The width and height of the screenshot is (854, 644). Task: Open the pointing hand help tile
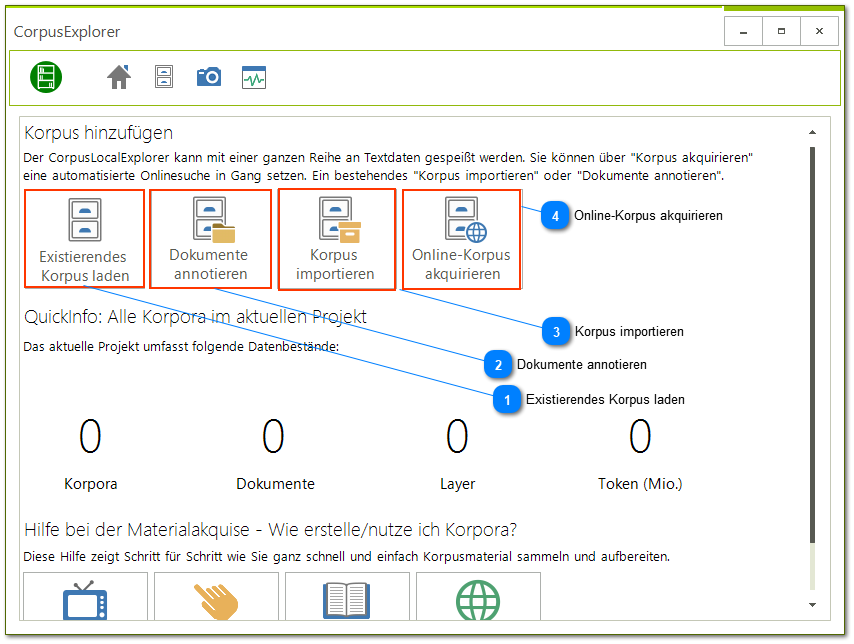click(x=216, y=597)
